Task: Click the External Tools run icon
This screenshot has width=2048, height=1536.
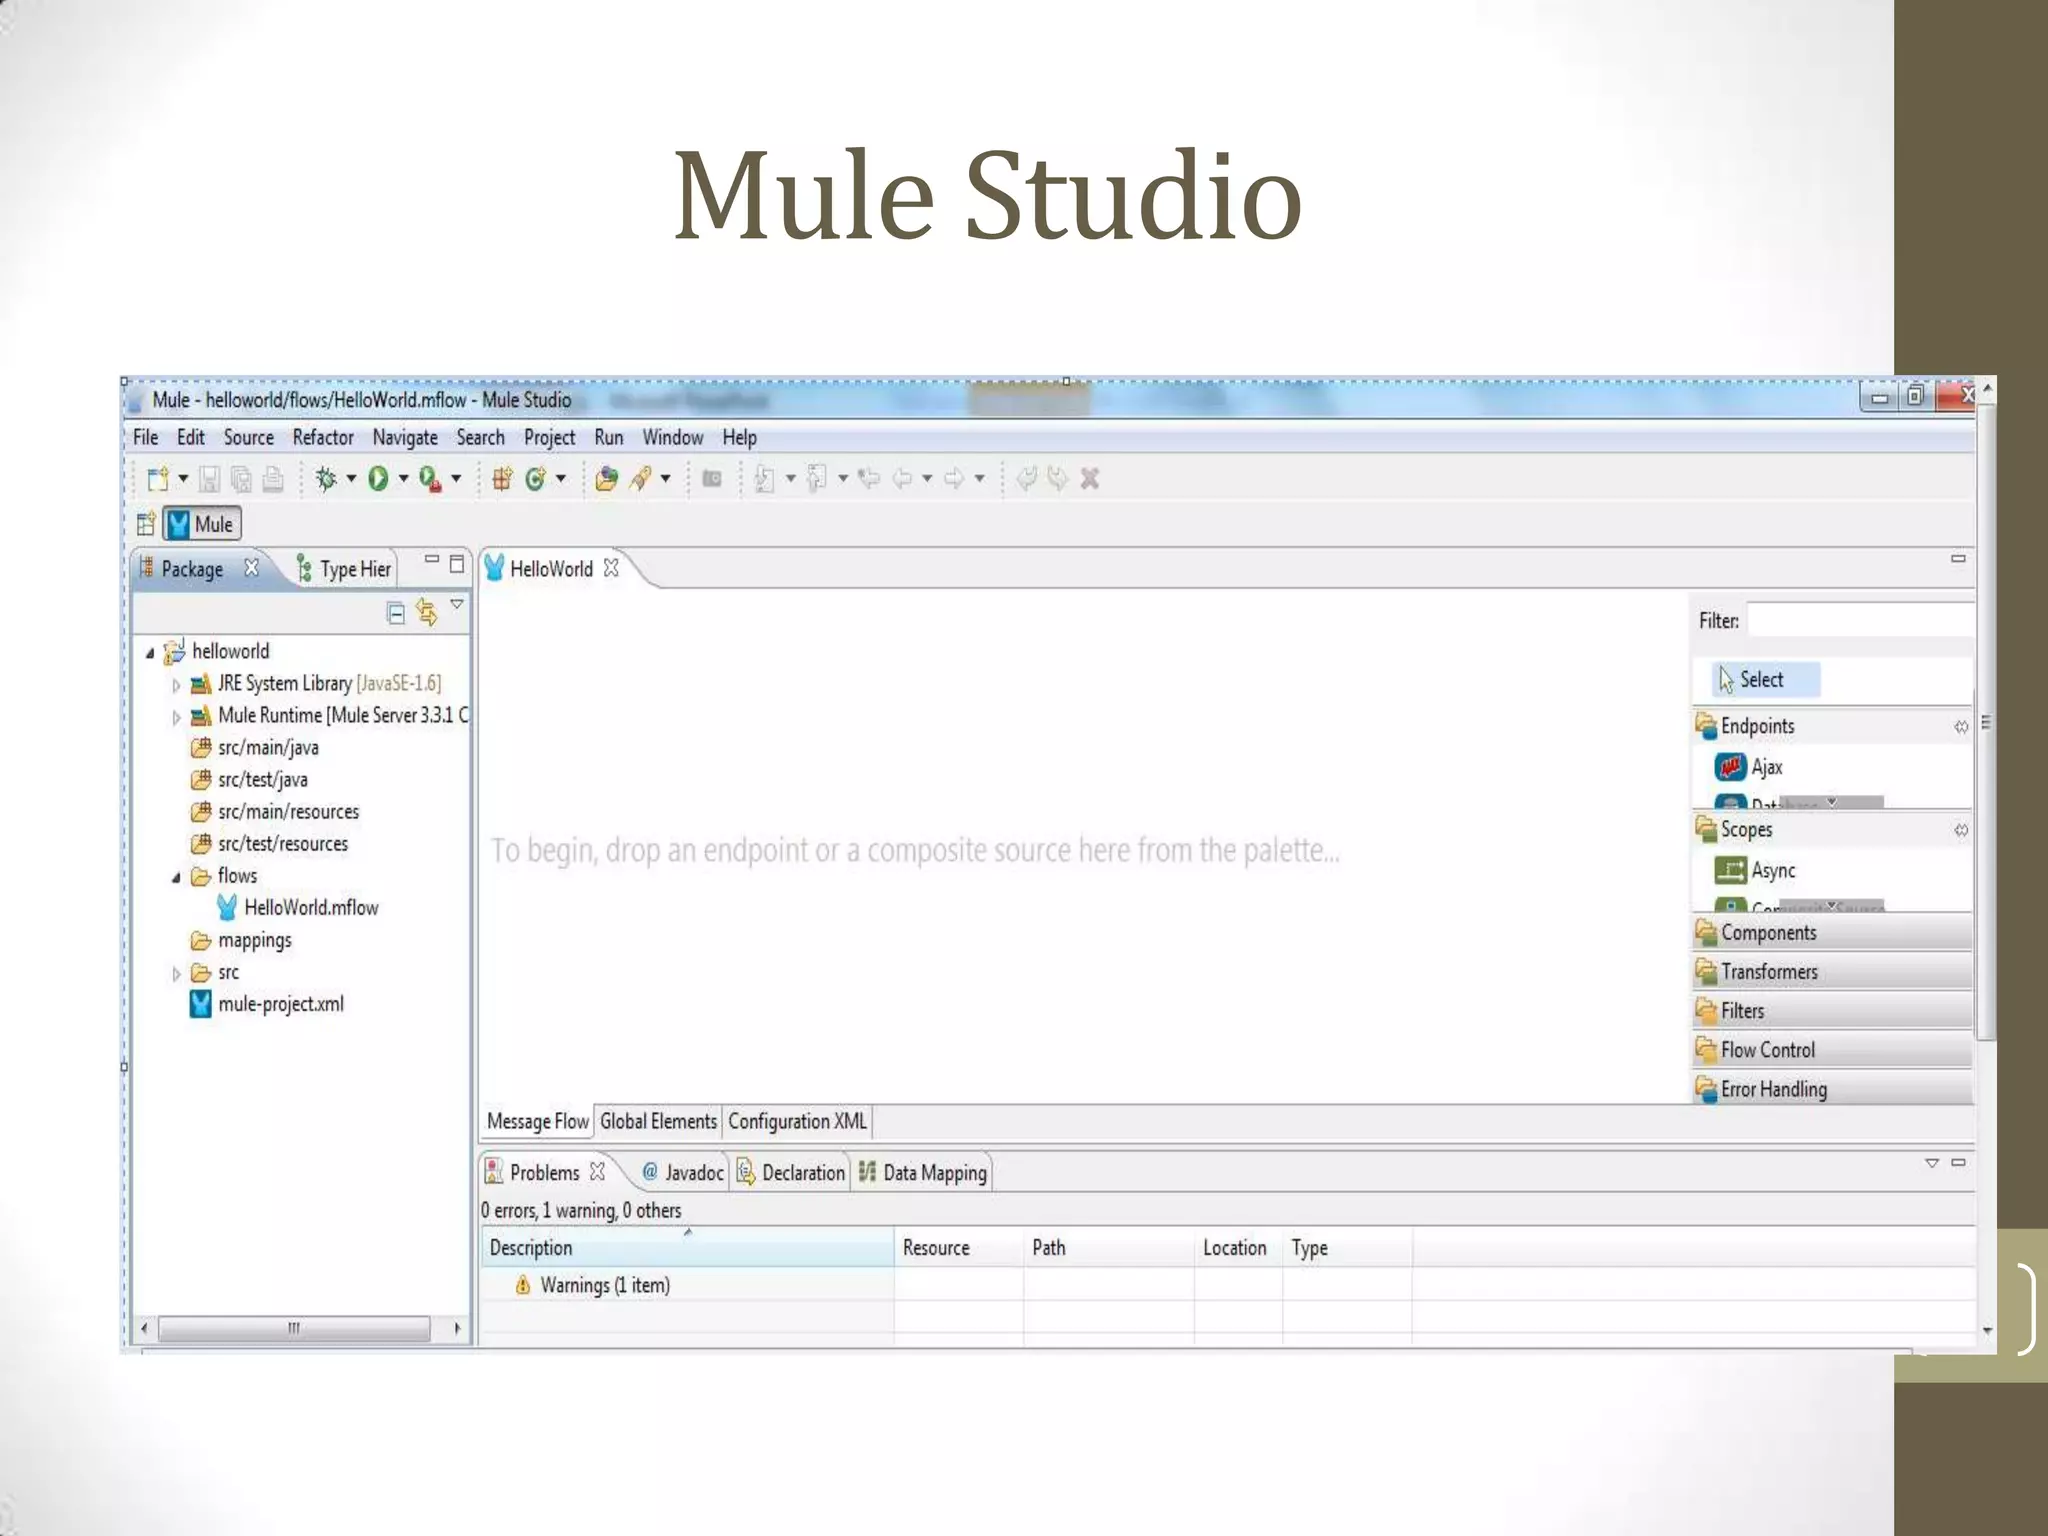Action: pyautogui.click(x=430, y=479)
